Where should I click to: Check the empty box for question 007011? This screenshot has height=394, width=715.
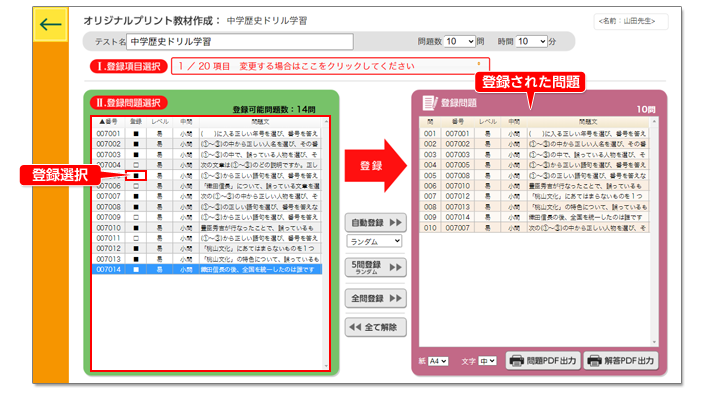pos(136,238)
